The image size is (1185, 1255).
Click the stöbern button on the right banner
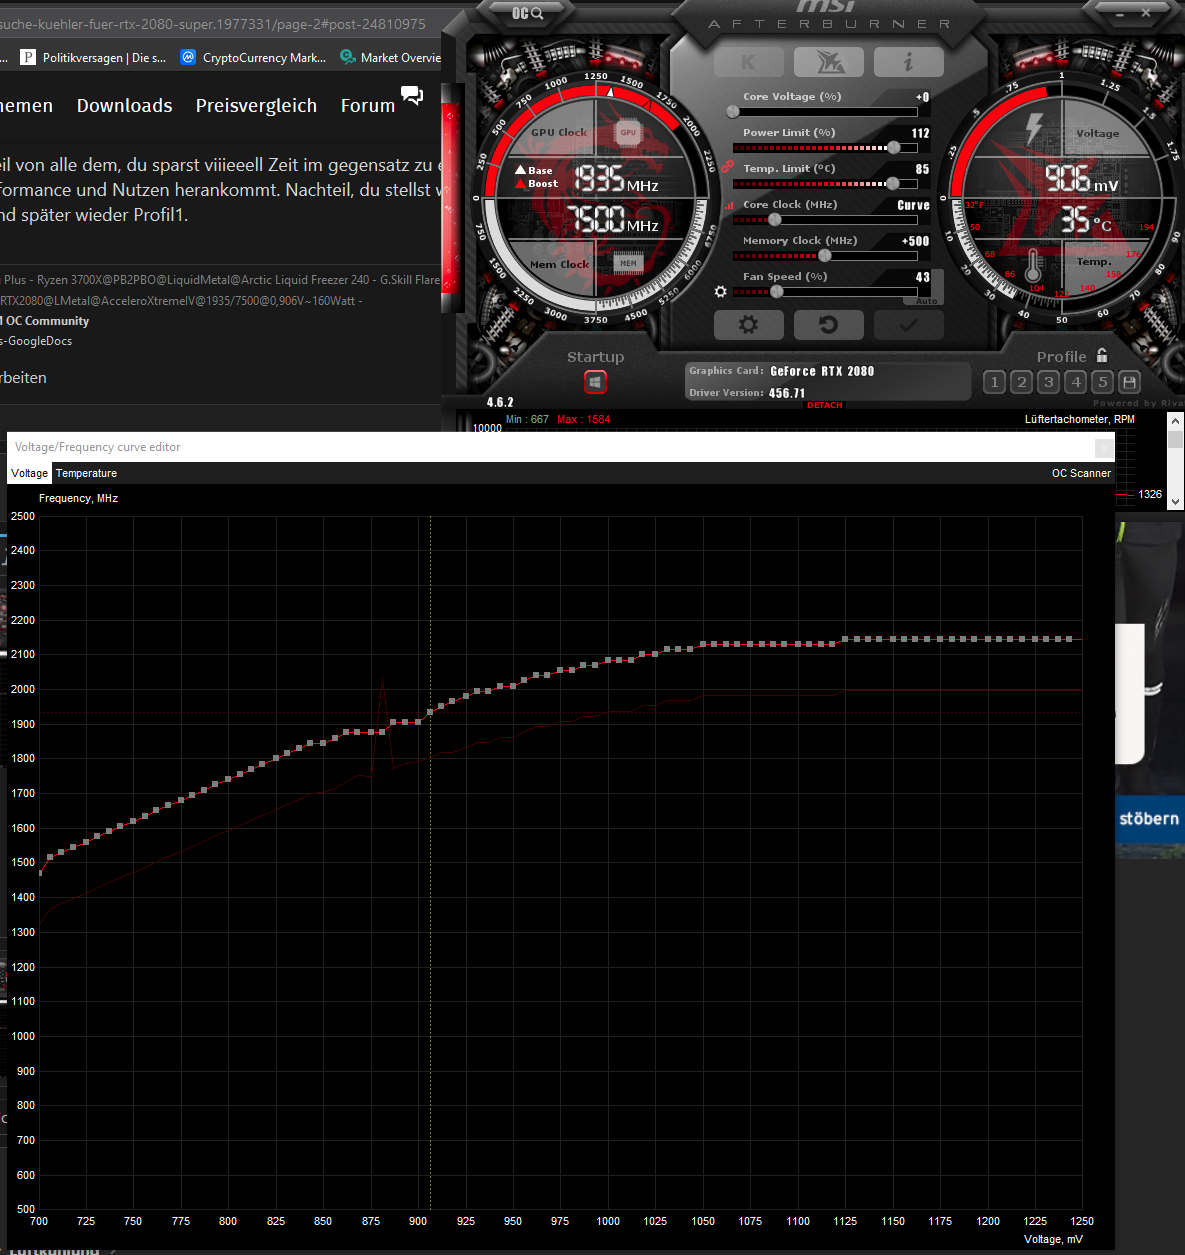[1149, 818]
